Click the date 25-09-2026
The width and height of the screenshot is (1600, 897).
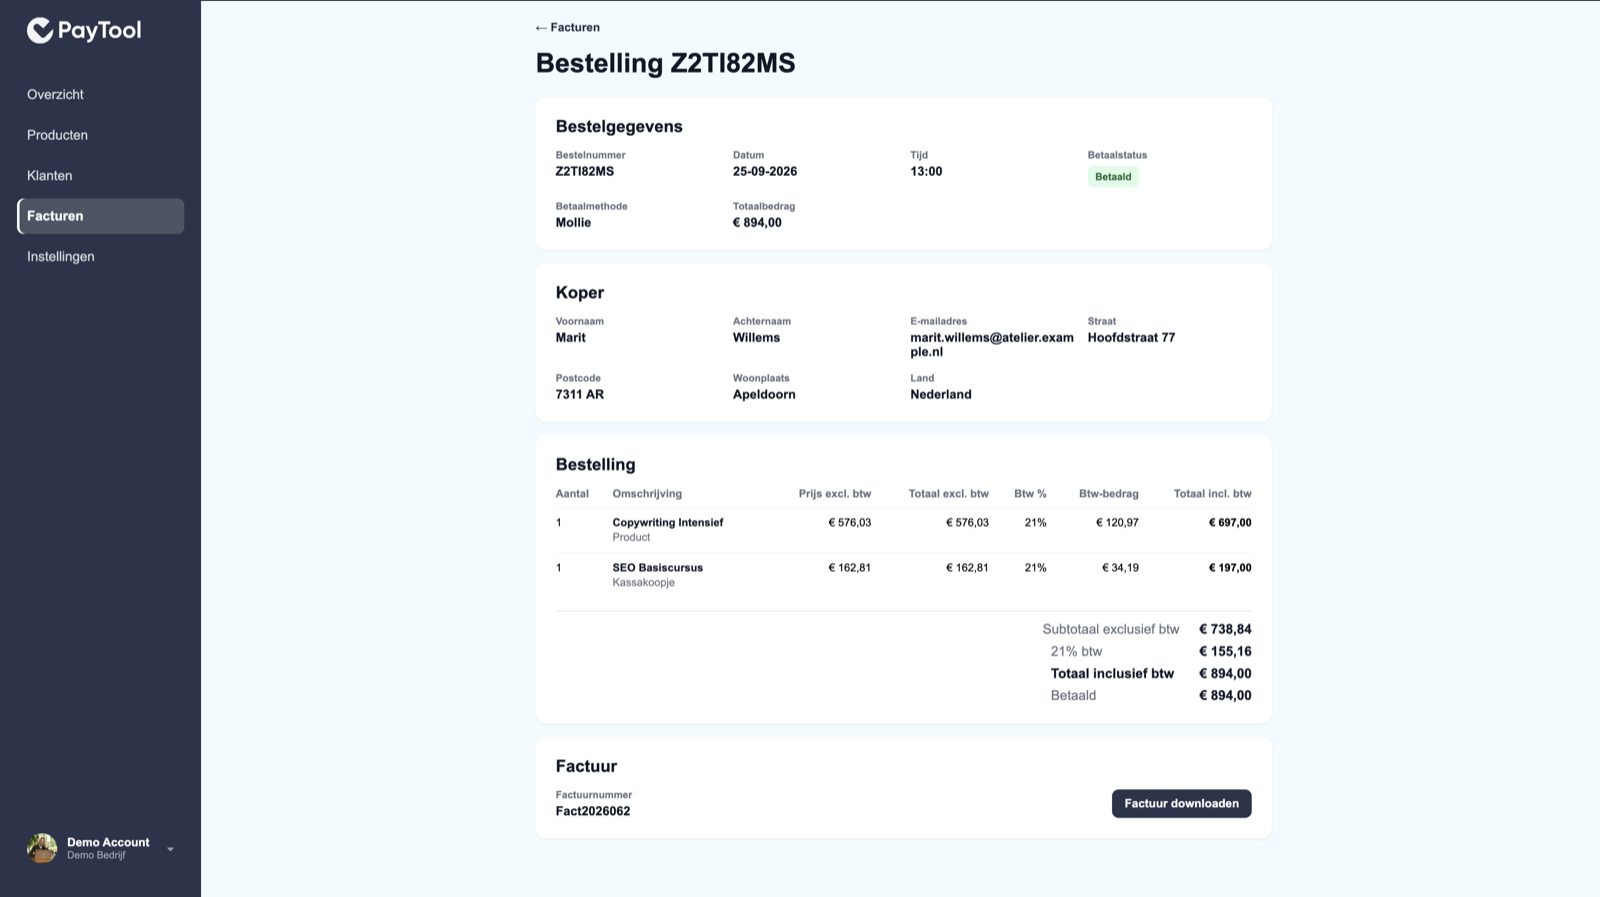[765, 171]
